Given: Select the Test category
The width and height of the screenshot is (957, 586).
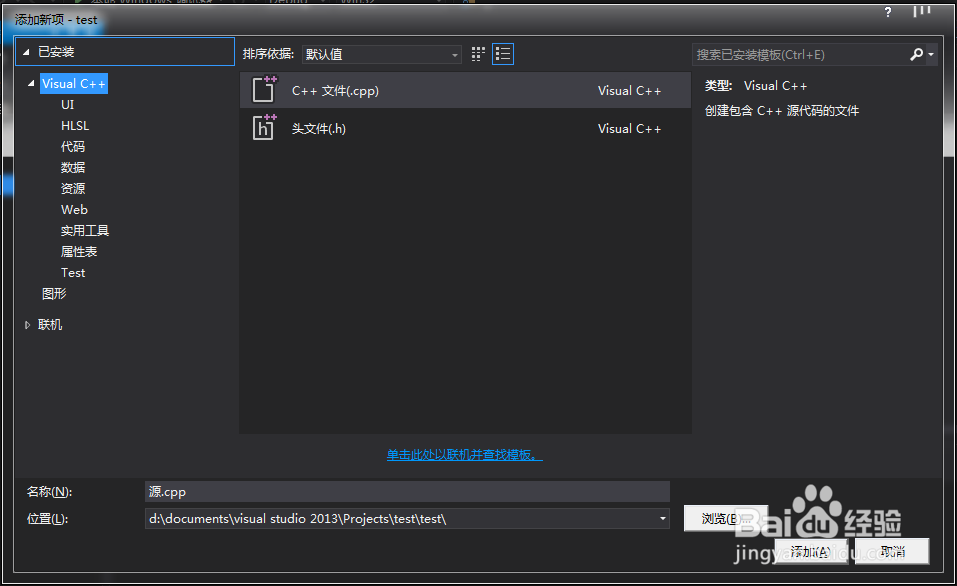Looking at the screenshot, I should pos(72,272).
